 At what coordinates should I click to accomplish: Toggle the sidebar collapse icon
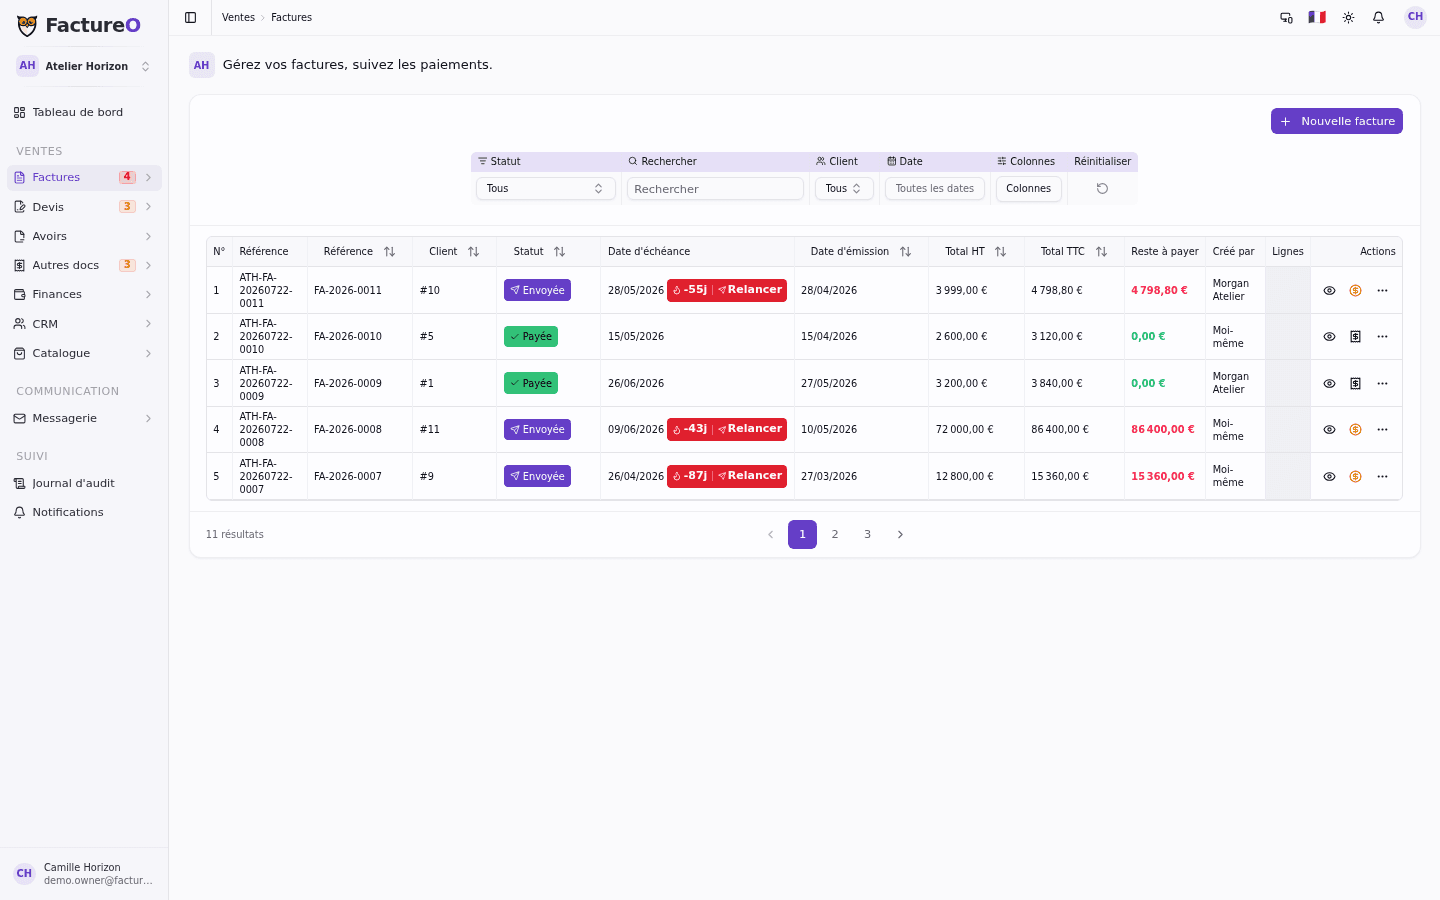[x=190, y=17]
